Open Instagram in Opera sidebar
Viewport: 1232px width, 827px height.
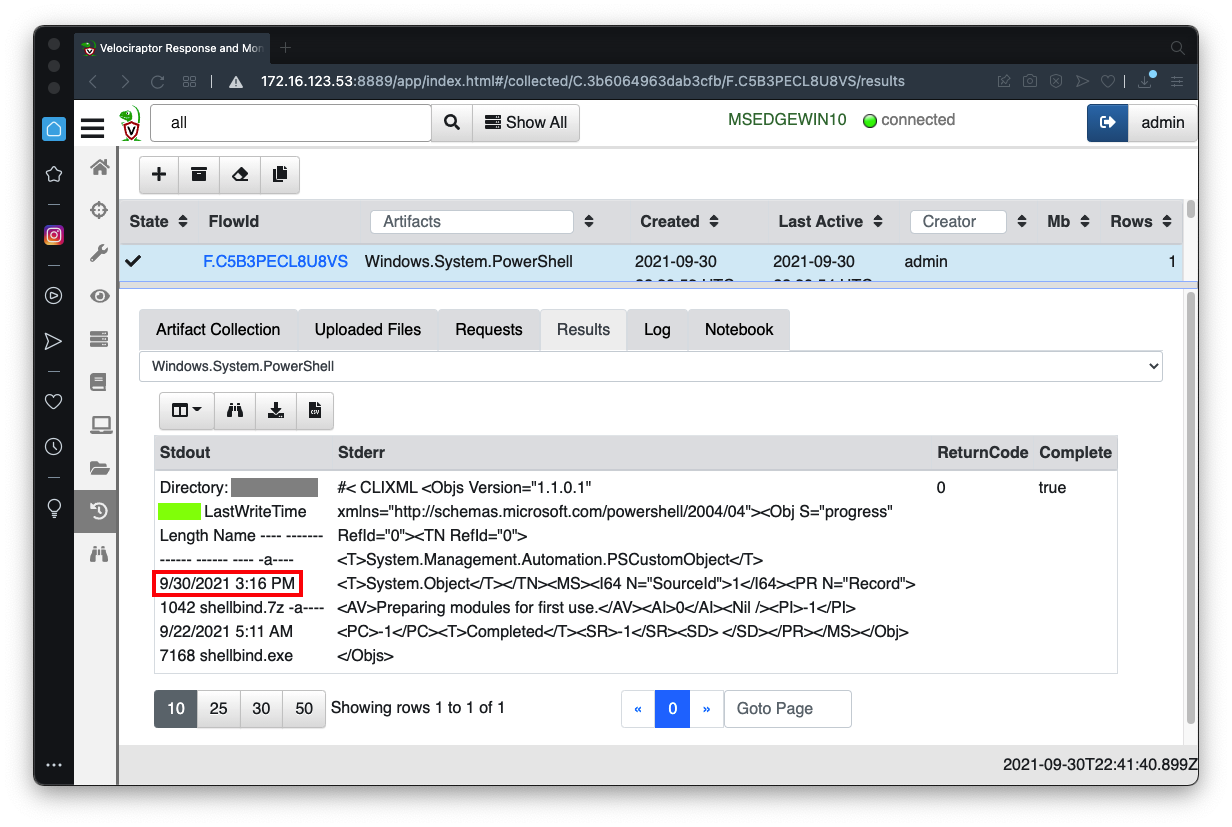pos(54,236)
